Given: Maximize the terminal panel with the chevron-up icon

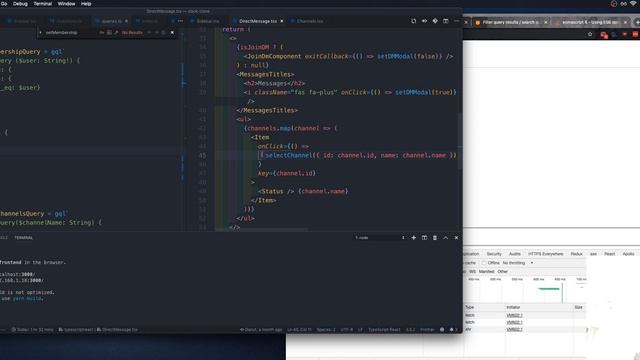Looking at the screenshot, I should [x=446, y=238].
